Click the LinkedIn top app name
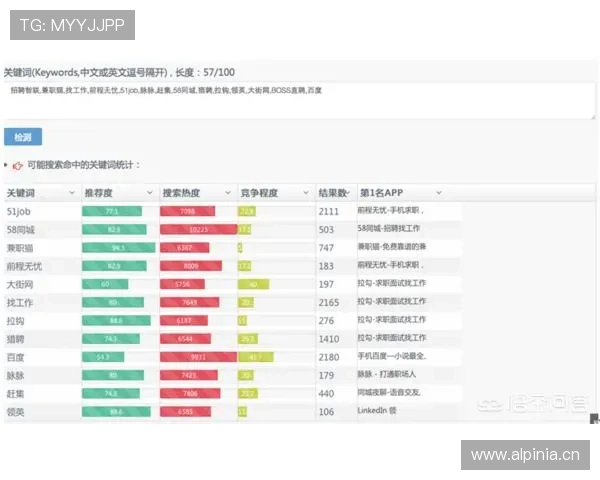600x480 pixels. coord(377,410)
